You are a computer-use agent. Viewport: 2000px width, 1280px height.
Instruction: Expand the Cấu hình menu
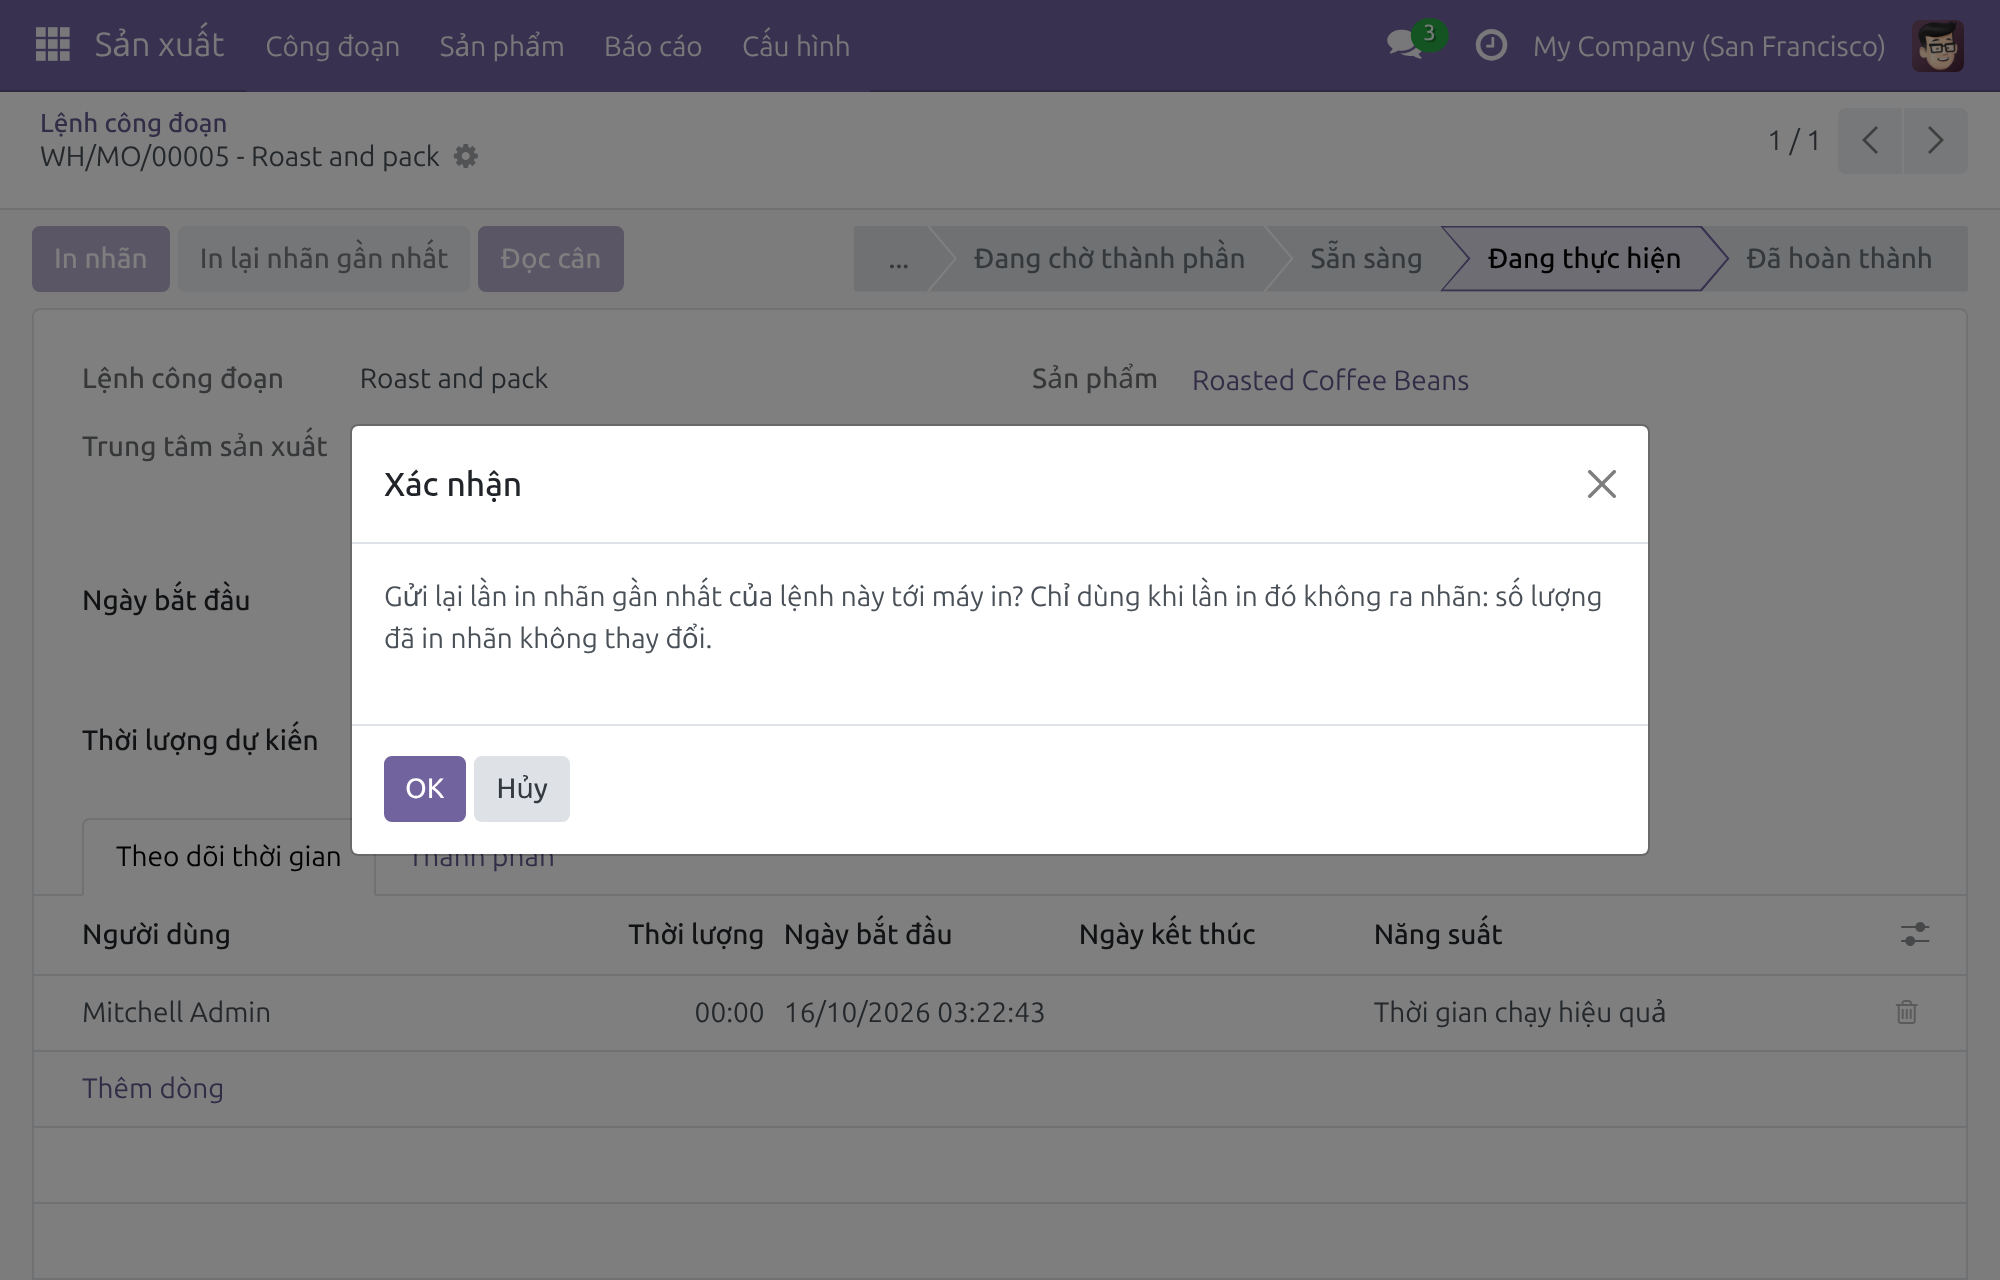796,46
